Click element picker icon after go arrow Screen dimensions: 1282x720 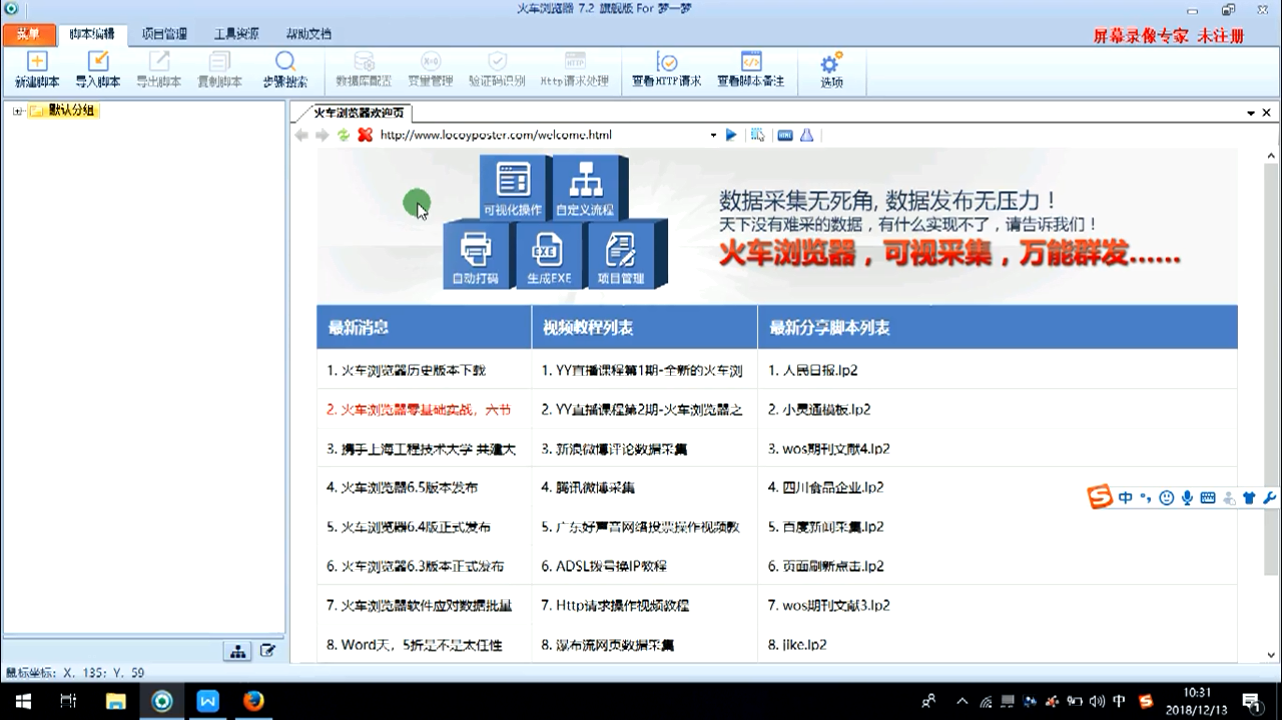click(758, 135)
